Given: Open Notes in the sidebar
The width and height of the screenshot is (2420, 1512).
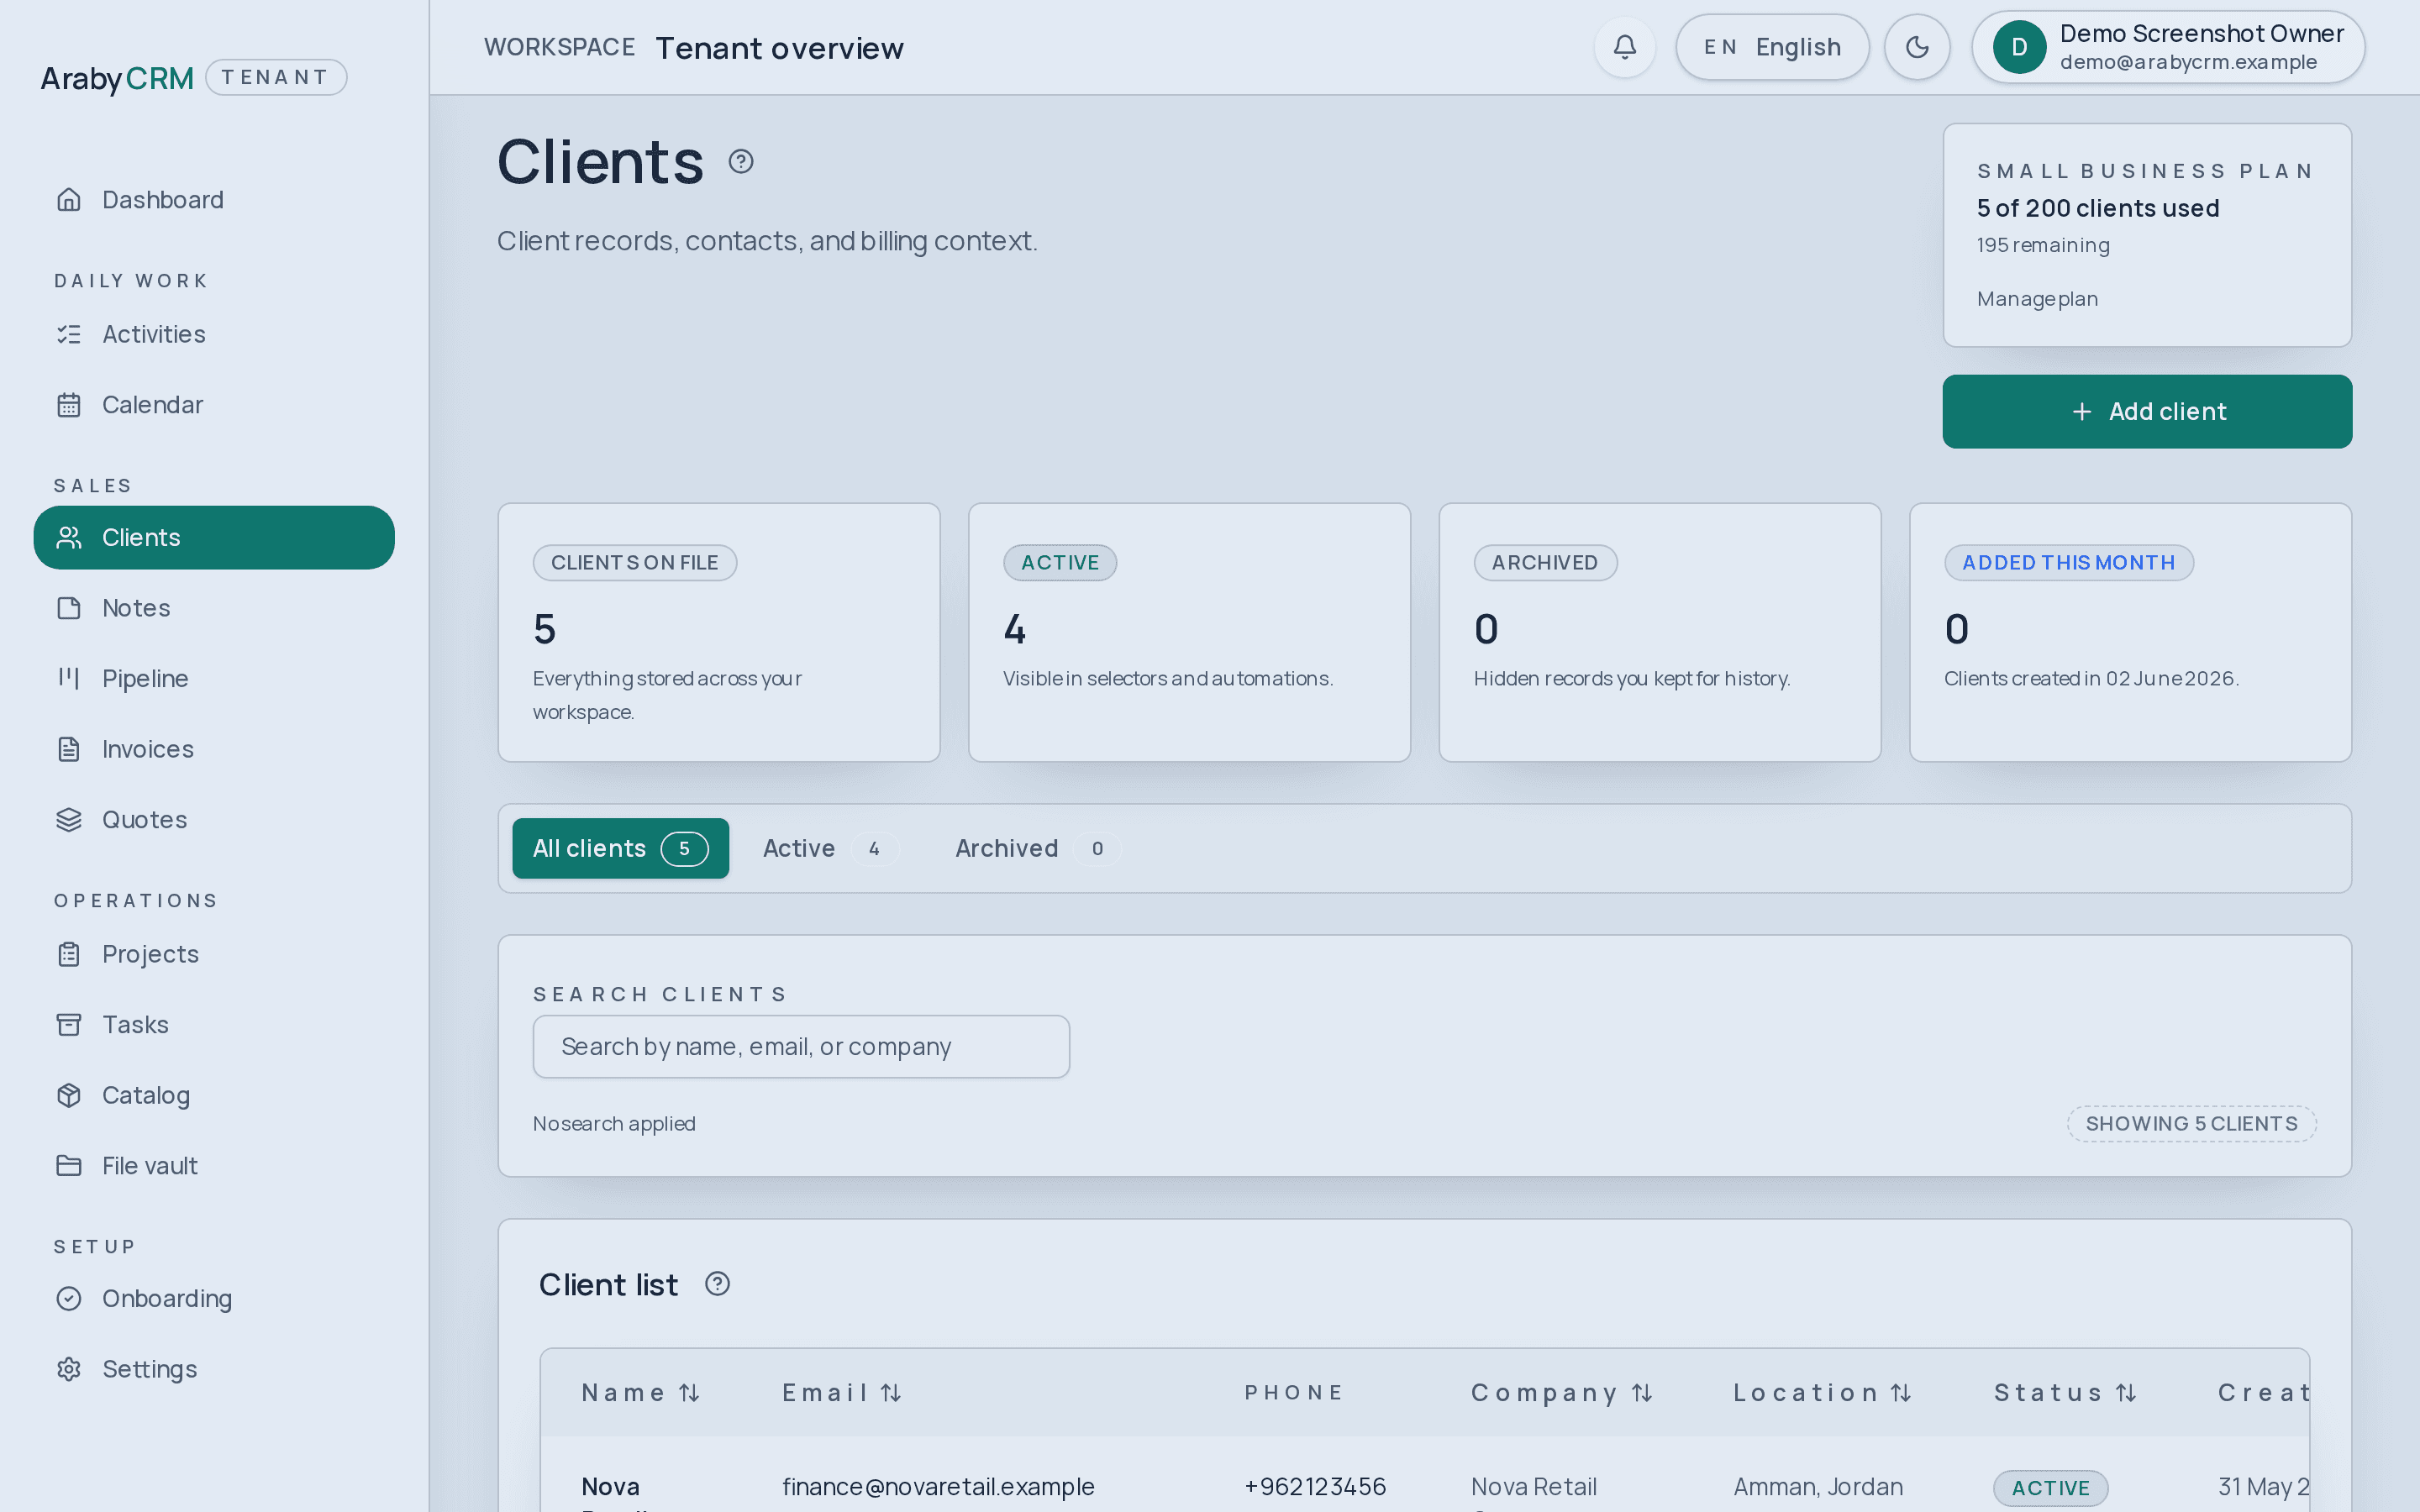Looking at the screenshot, I should click(214, 608).
